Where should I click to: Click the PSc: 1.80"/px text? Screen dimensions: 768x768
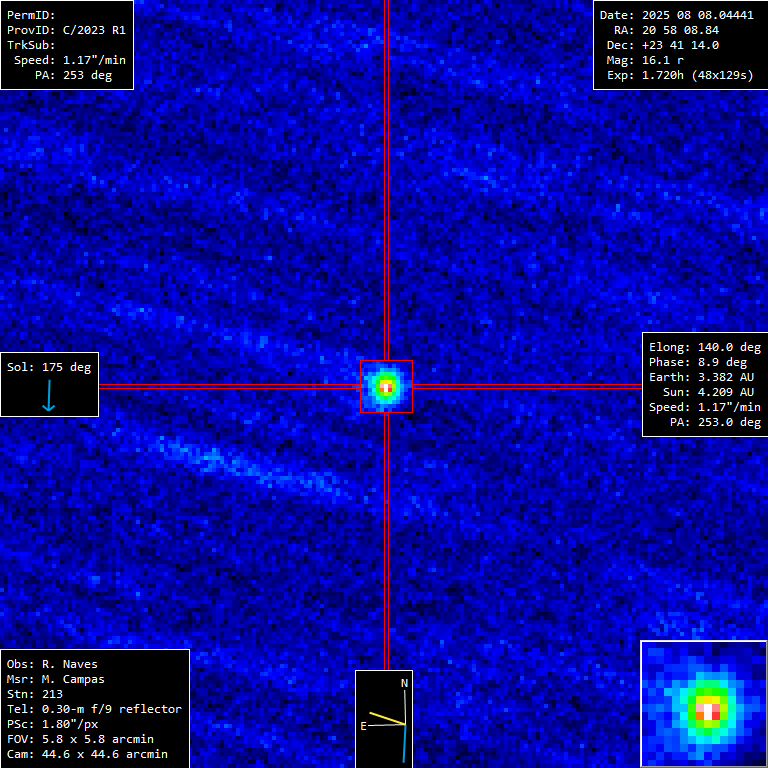tap(52, 724)
